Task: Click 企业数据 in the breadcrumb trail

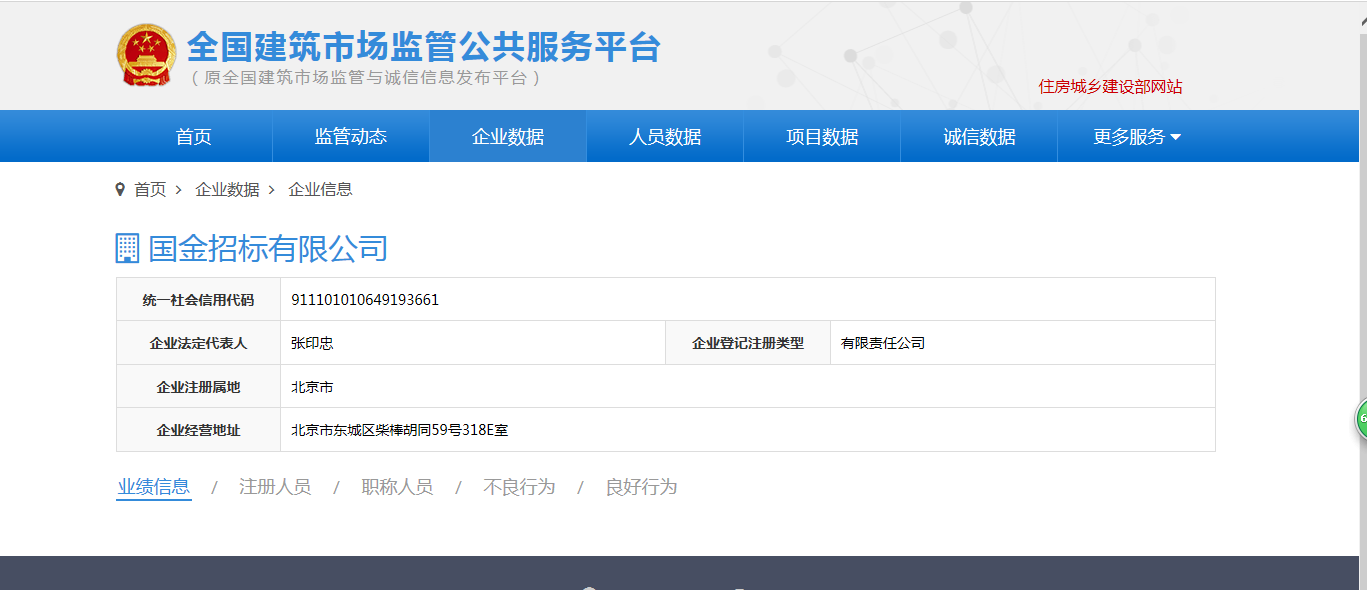Action: coord(227,189)
